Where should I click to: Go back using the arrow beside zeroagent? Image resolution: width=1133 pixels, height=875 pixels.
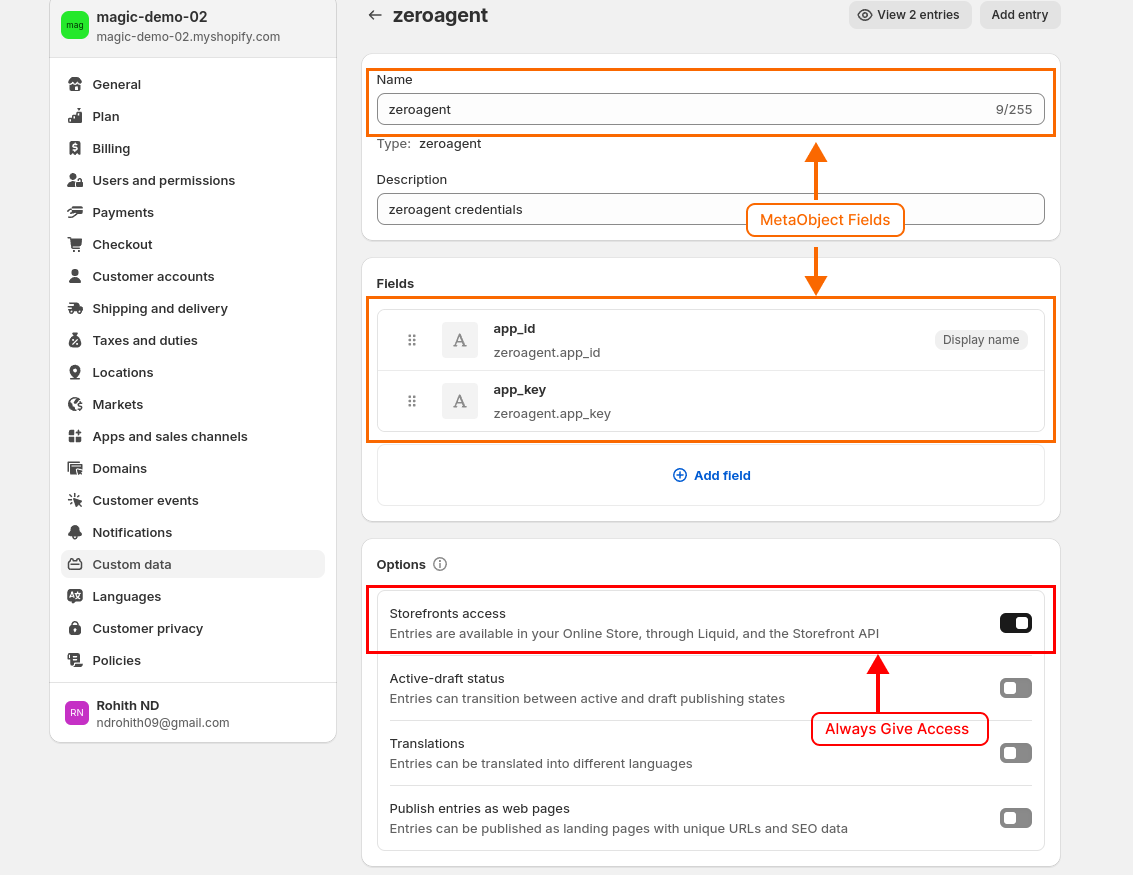click(x=374, y=15)
